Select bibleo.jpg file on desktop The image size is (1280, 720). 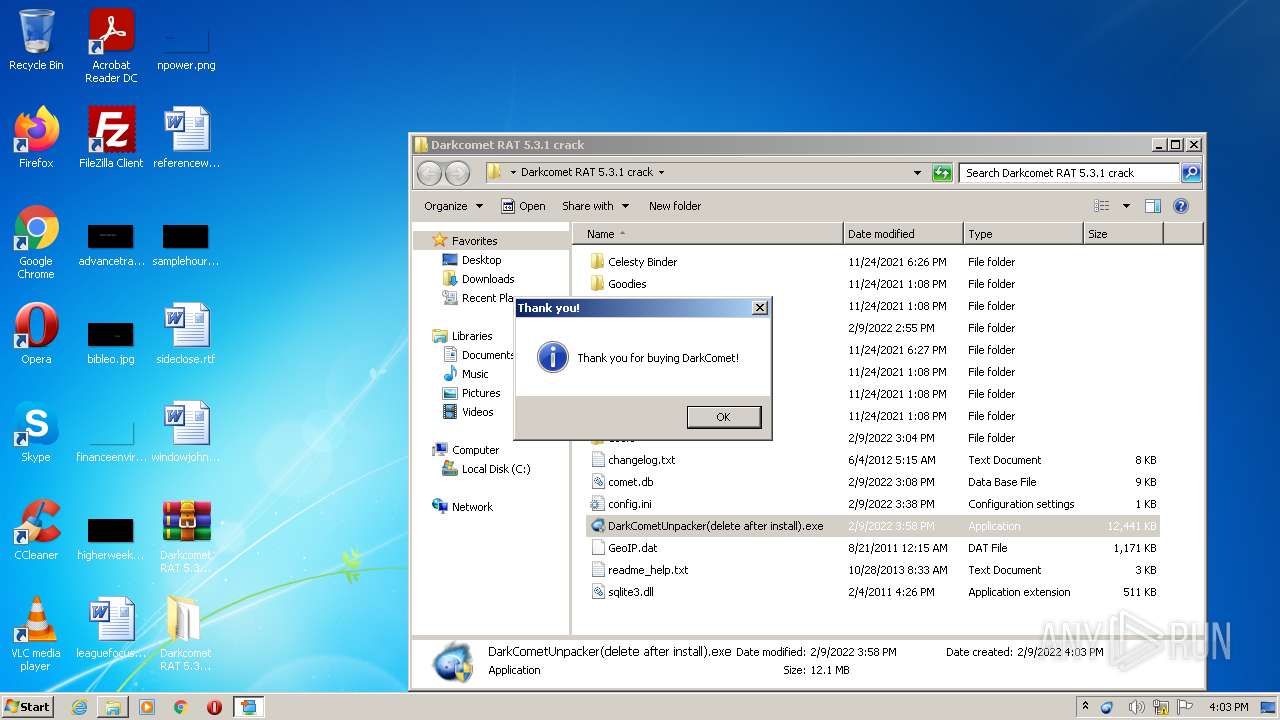pyautogui.click(x=111, y=343)
